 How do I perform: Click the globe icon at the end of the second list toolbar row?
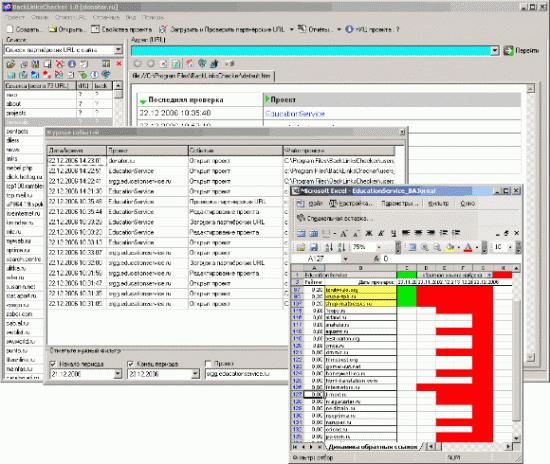click(x=106, y=74)
